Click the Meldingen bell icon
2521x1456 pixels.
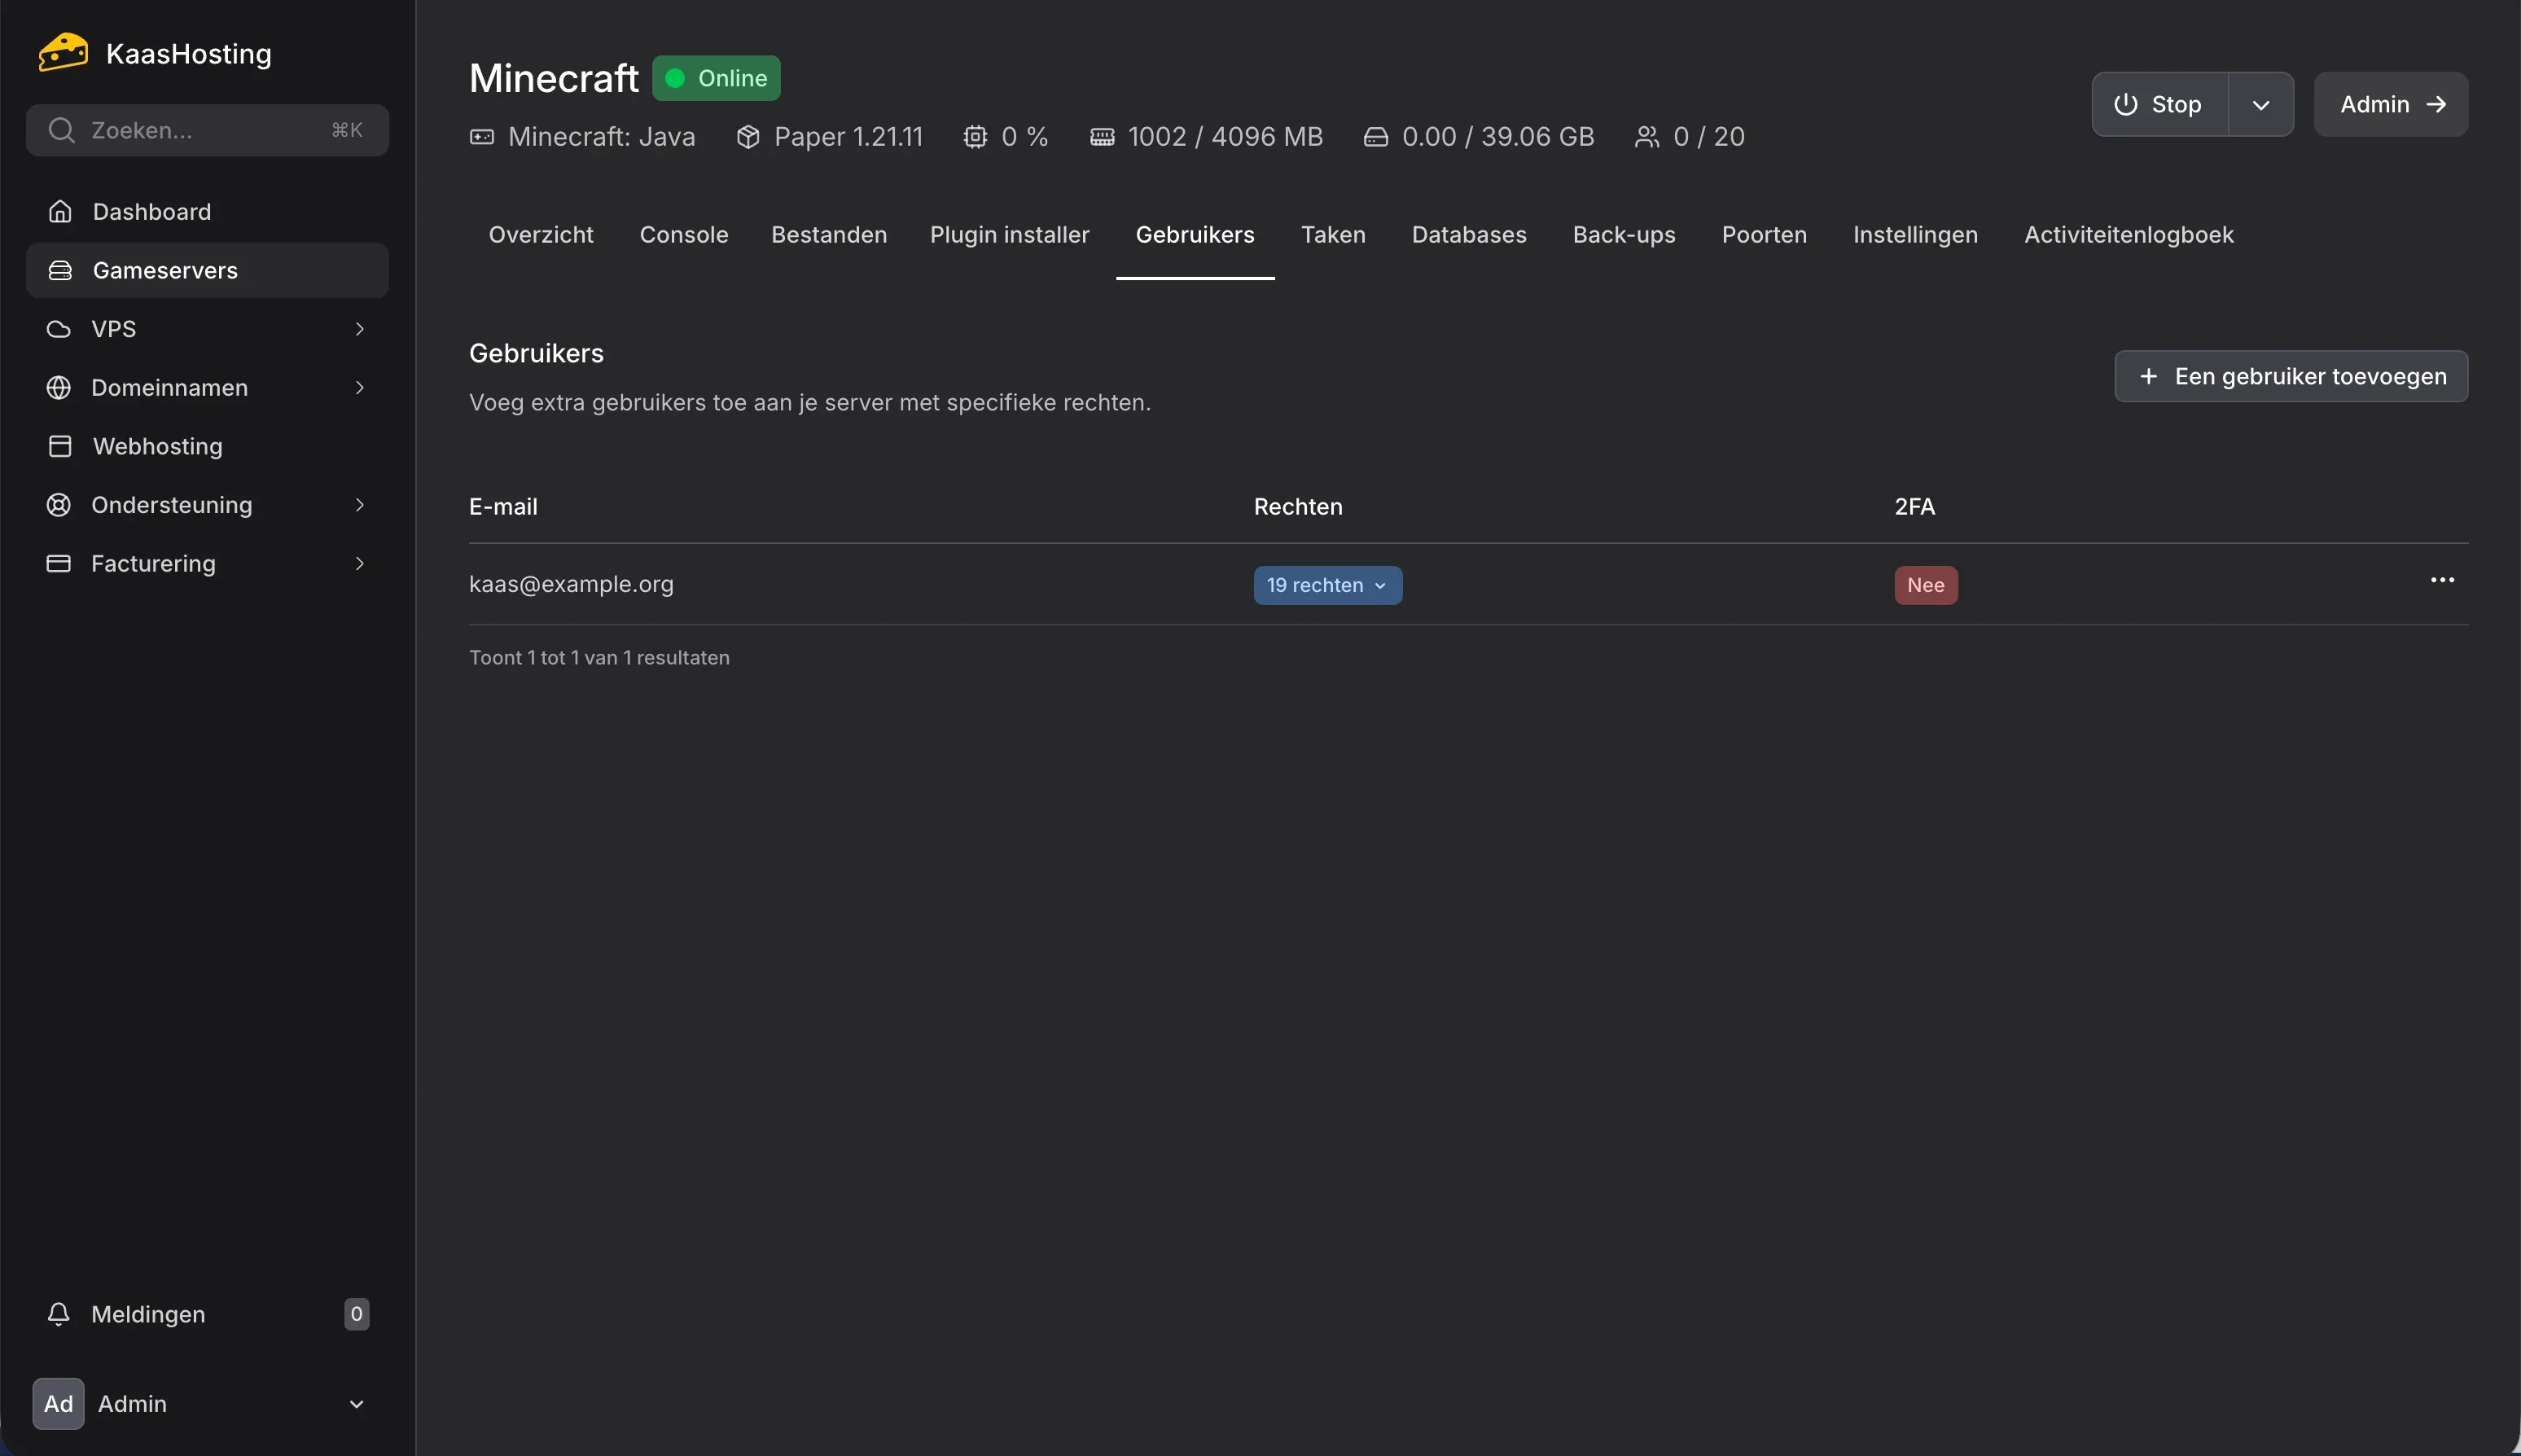58,1314
